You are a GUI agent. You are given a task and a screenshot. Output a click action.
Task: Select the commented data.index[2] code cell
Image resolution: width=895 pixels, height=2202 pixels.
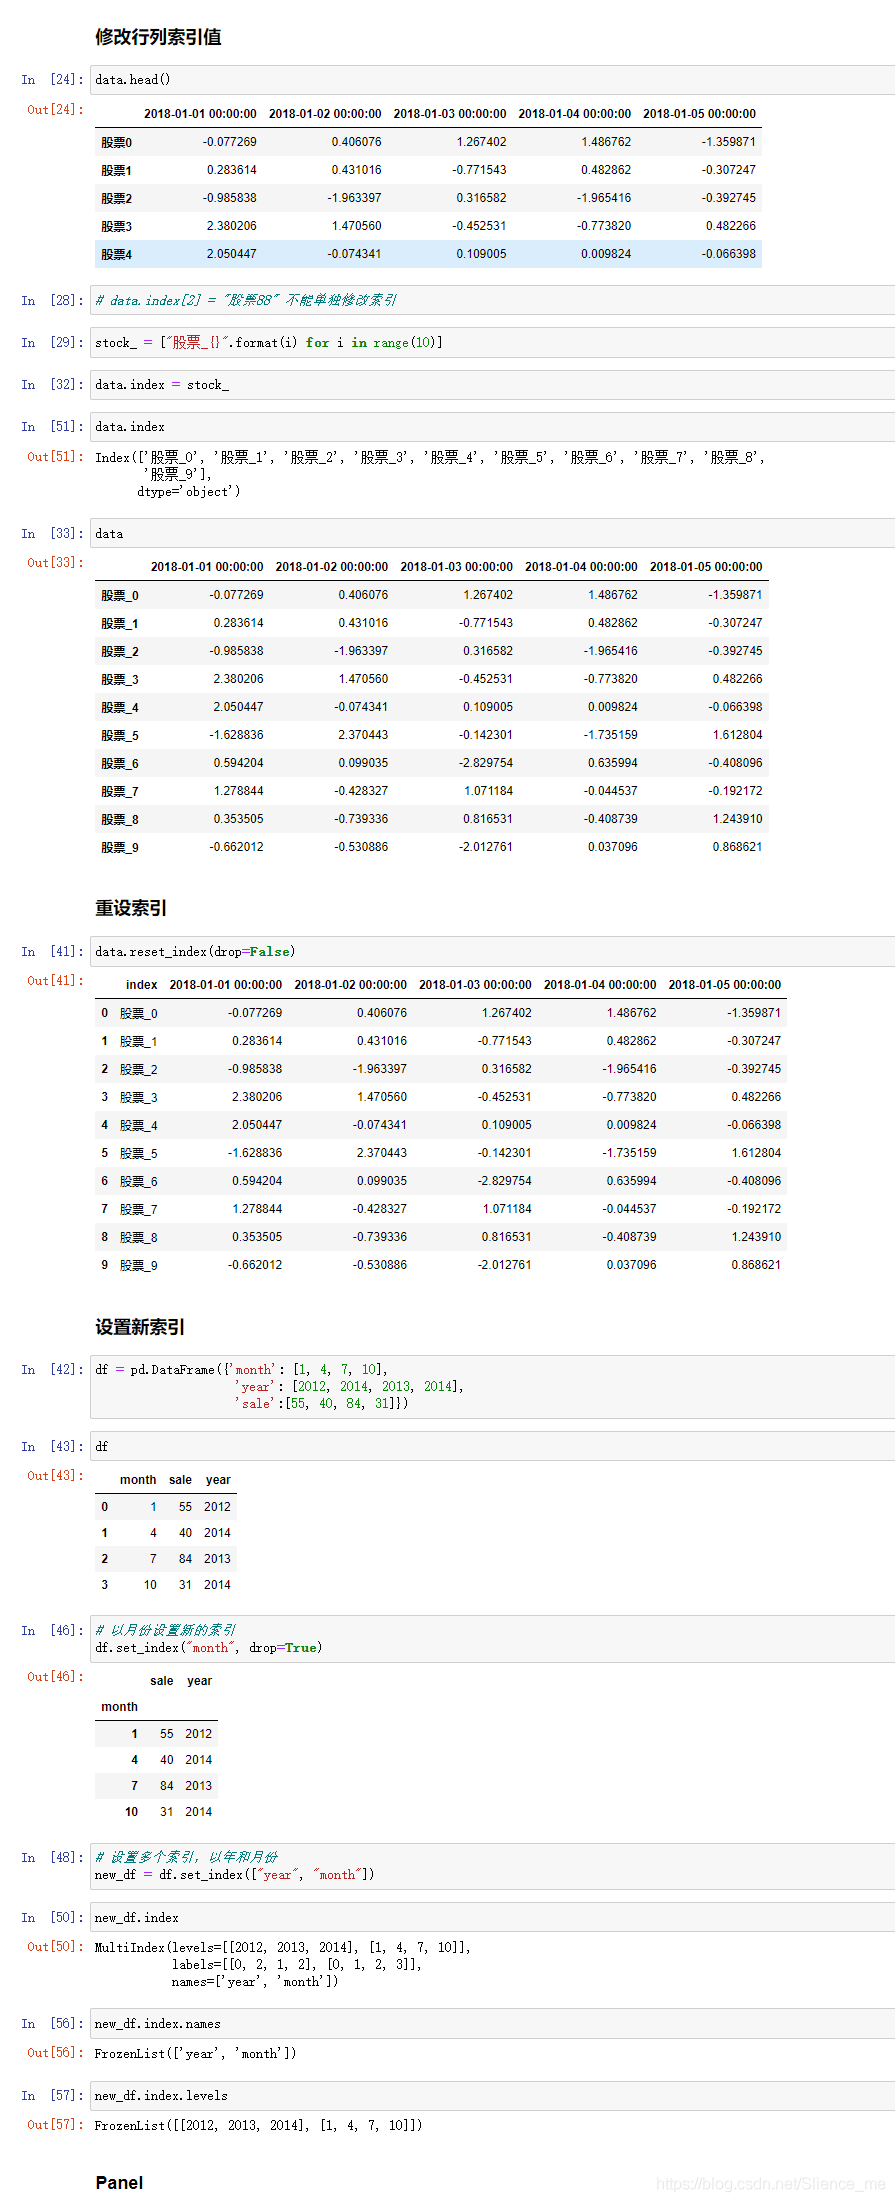492,300
